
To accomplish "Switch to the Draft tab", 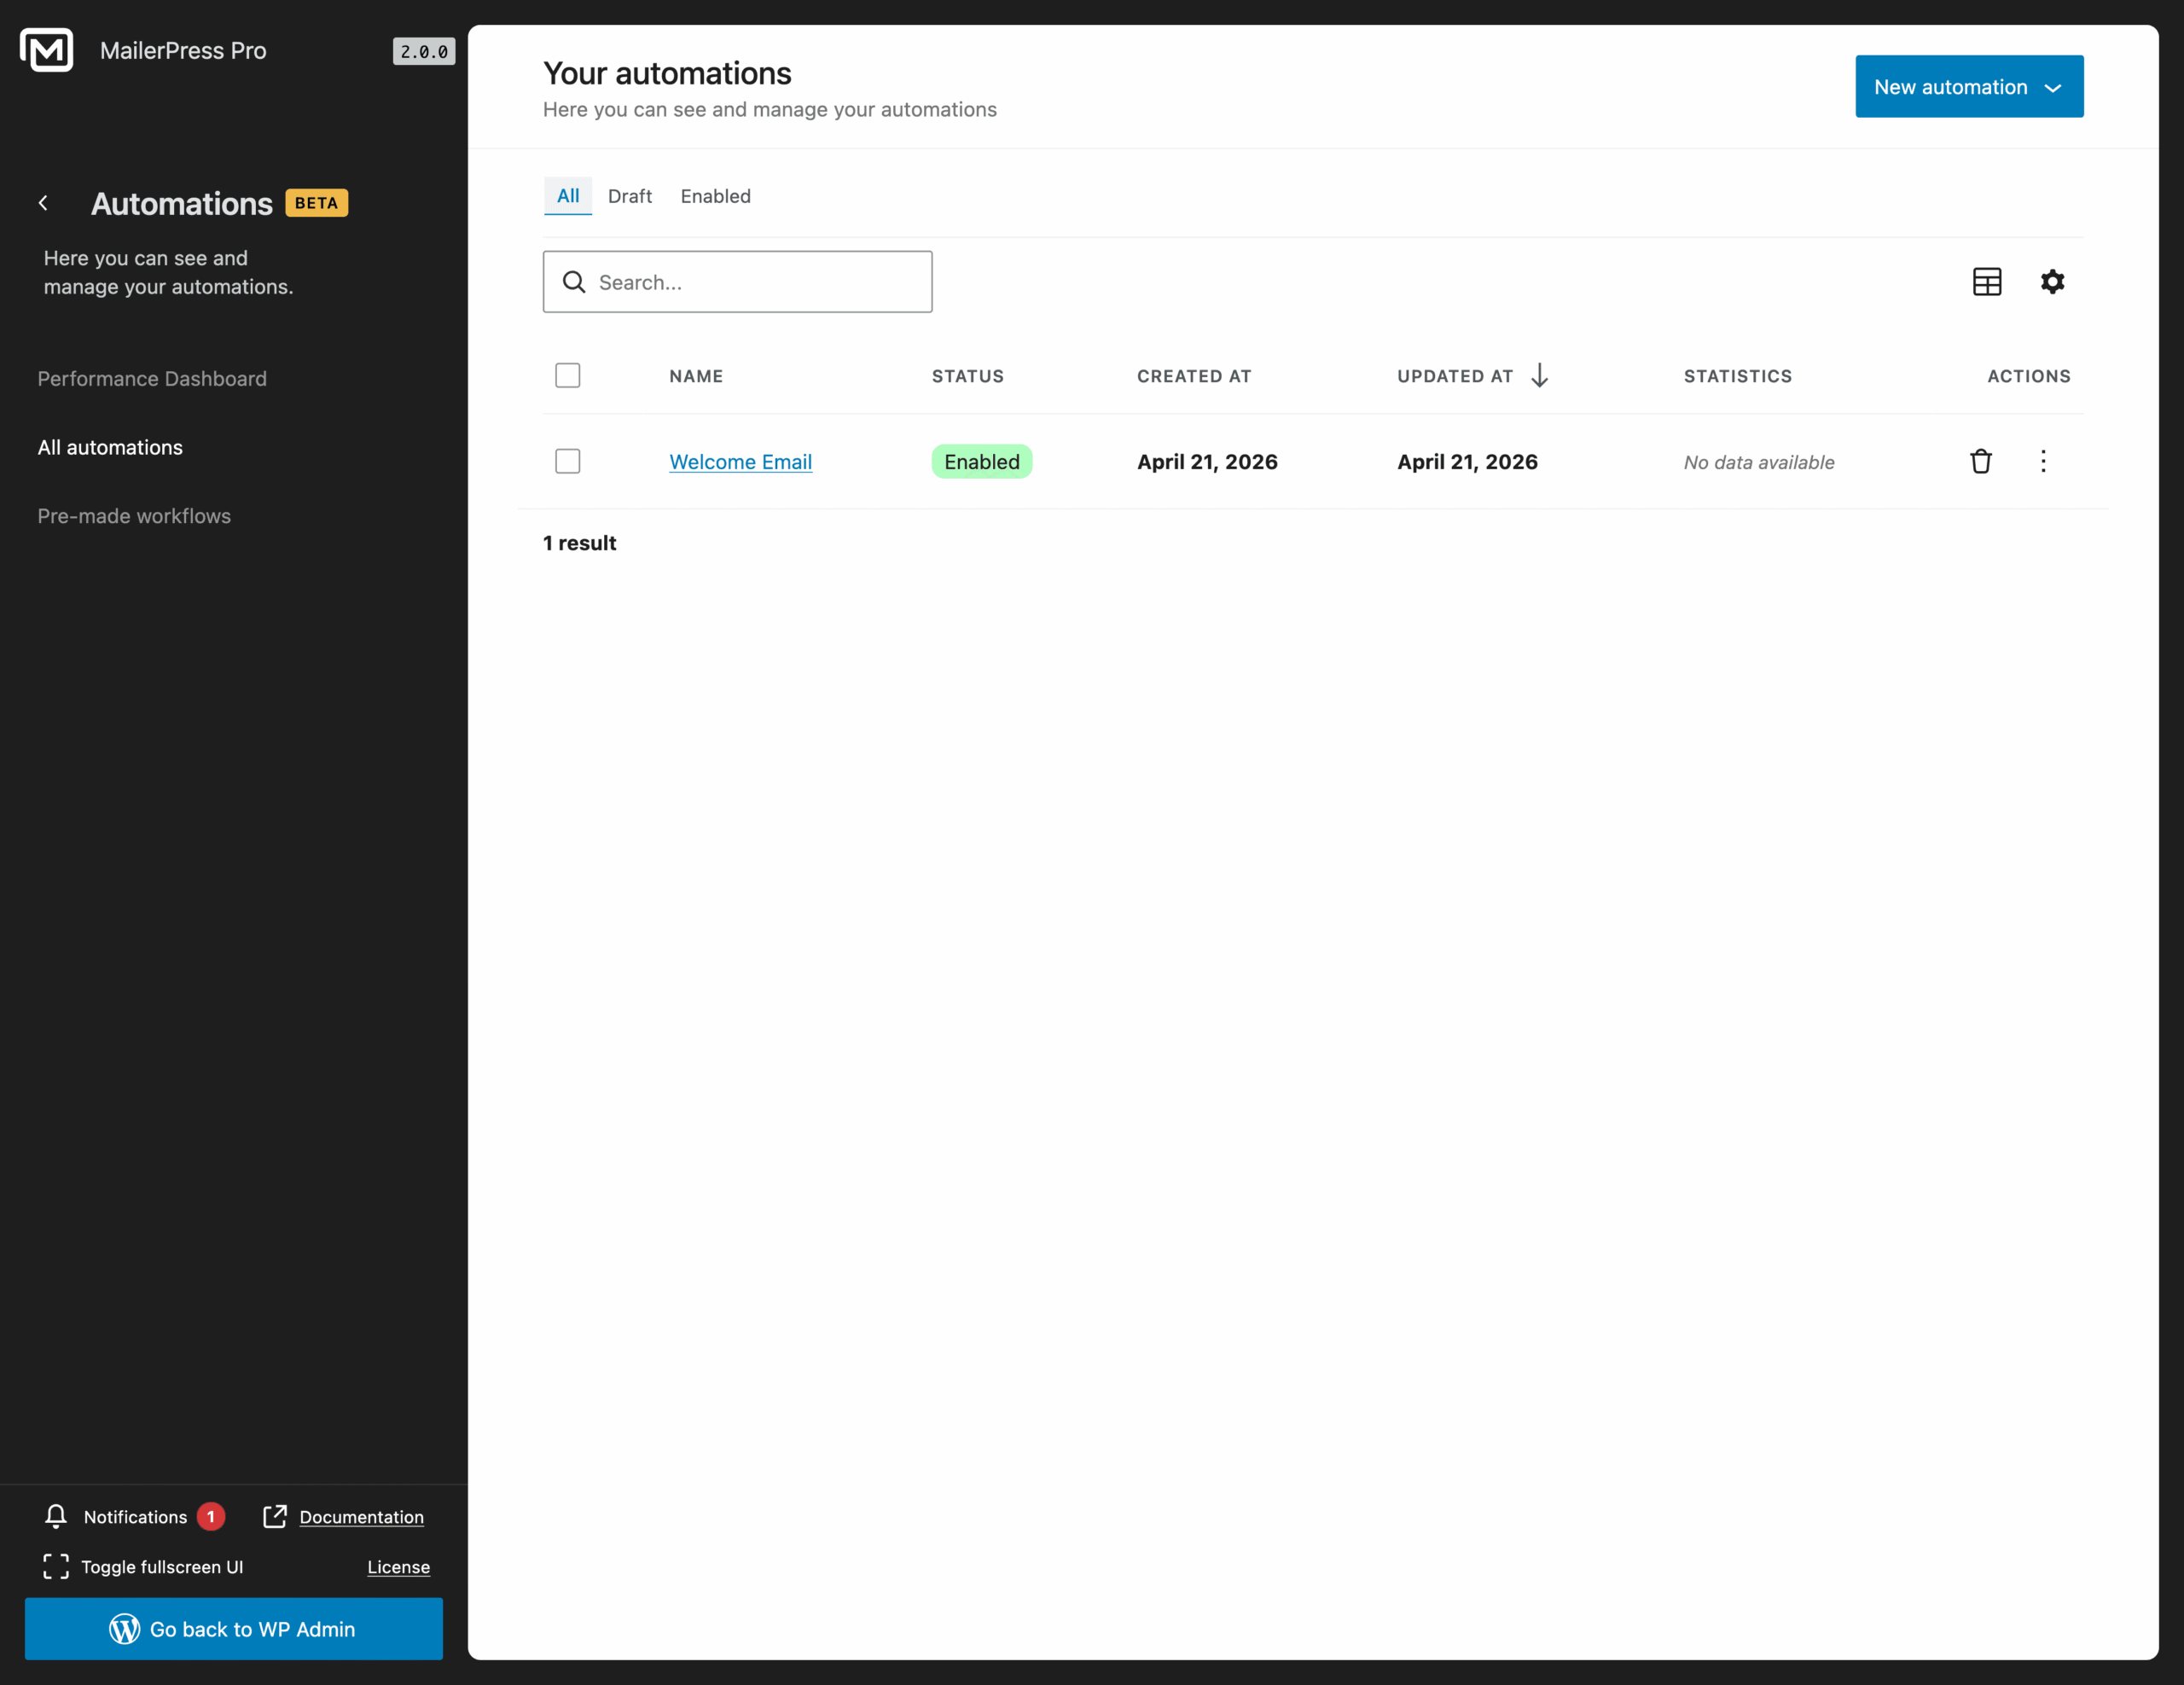I will [630, 196].
